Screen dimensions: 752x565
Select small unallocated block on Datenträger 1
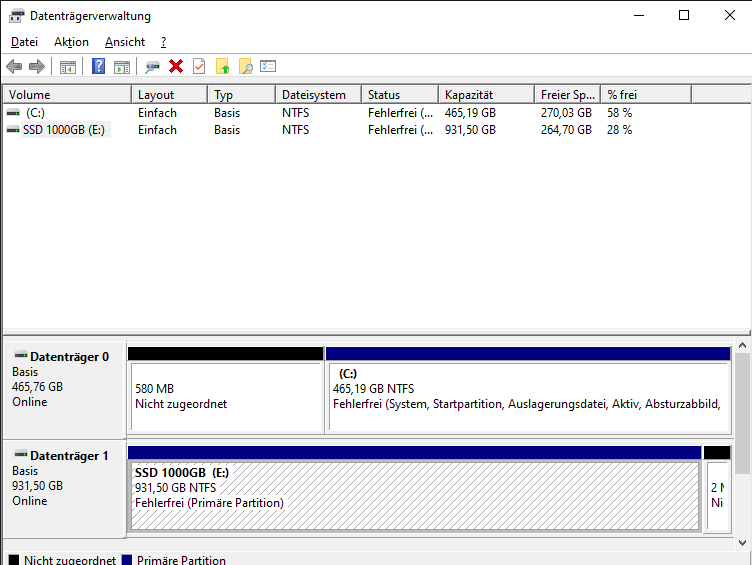click(717, 489)
